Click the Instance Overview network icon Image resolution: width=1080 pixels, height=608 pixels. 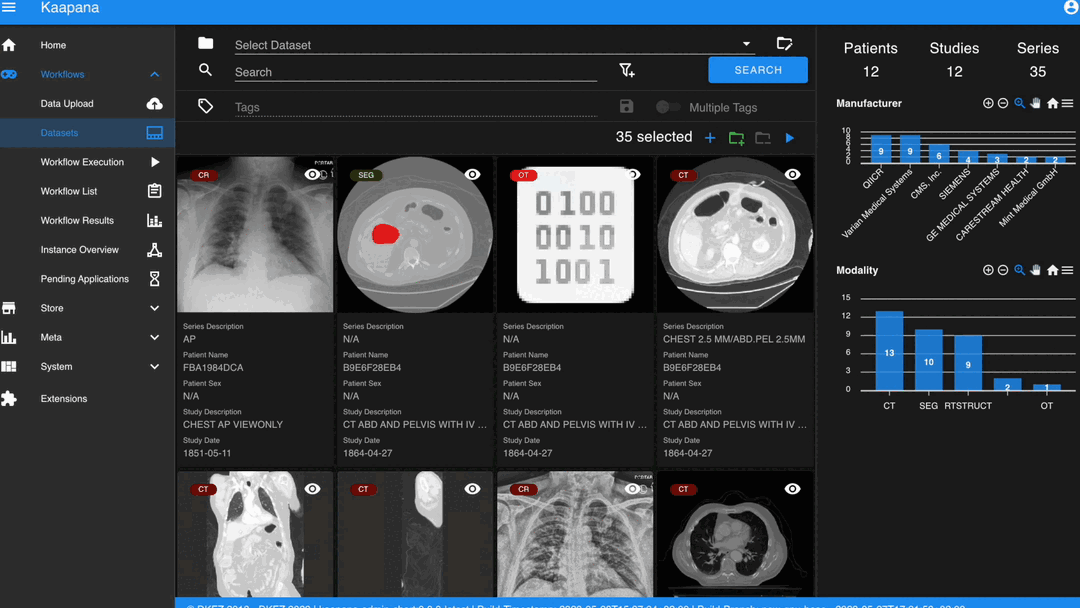pyautogui.click(x=154, y=250)
